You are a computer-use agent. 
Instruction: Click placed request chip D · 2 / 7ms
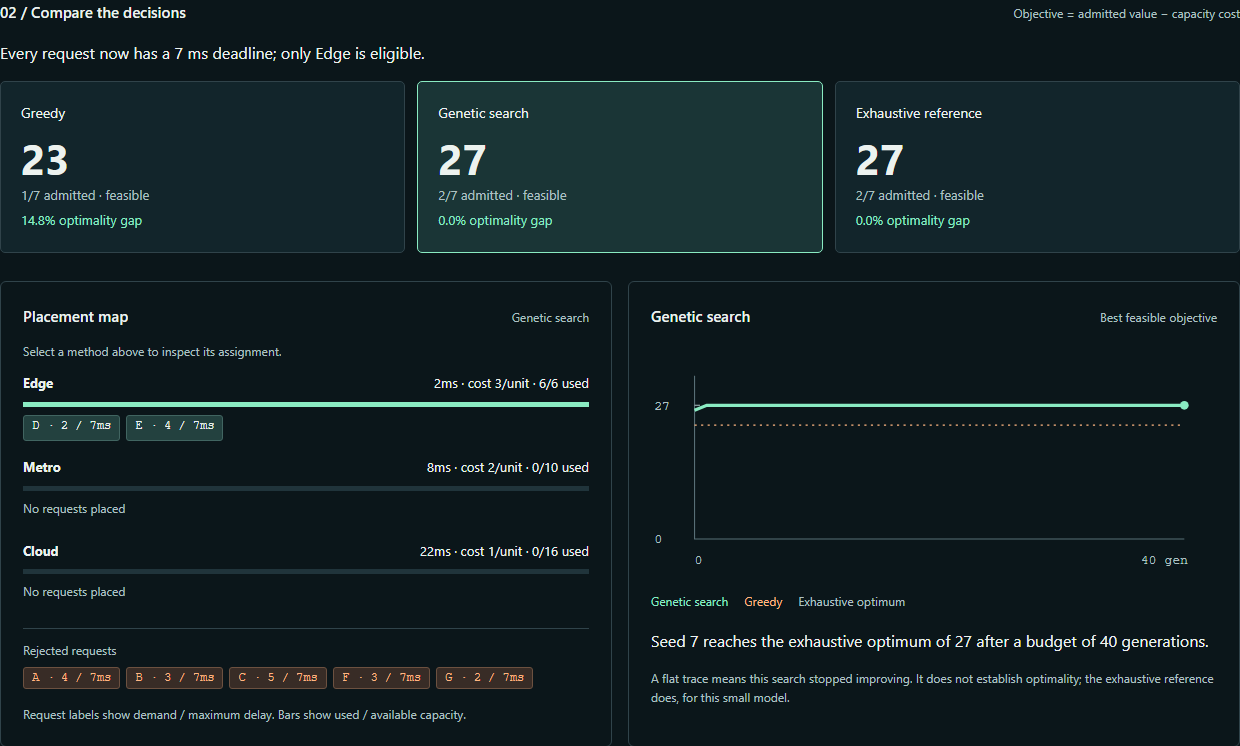point(71,427)
